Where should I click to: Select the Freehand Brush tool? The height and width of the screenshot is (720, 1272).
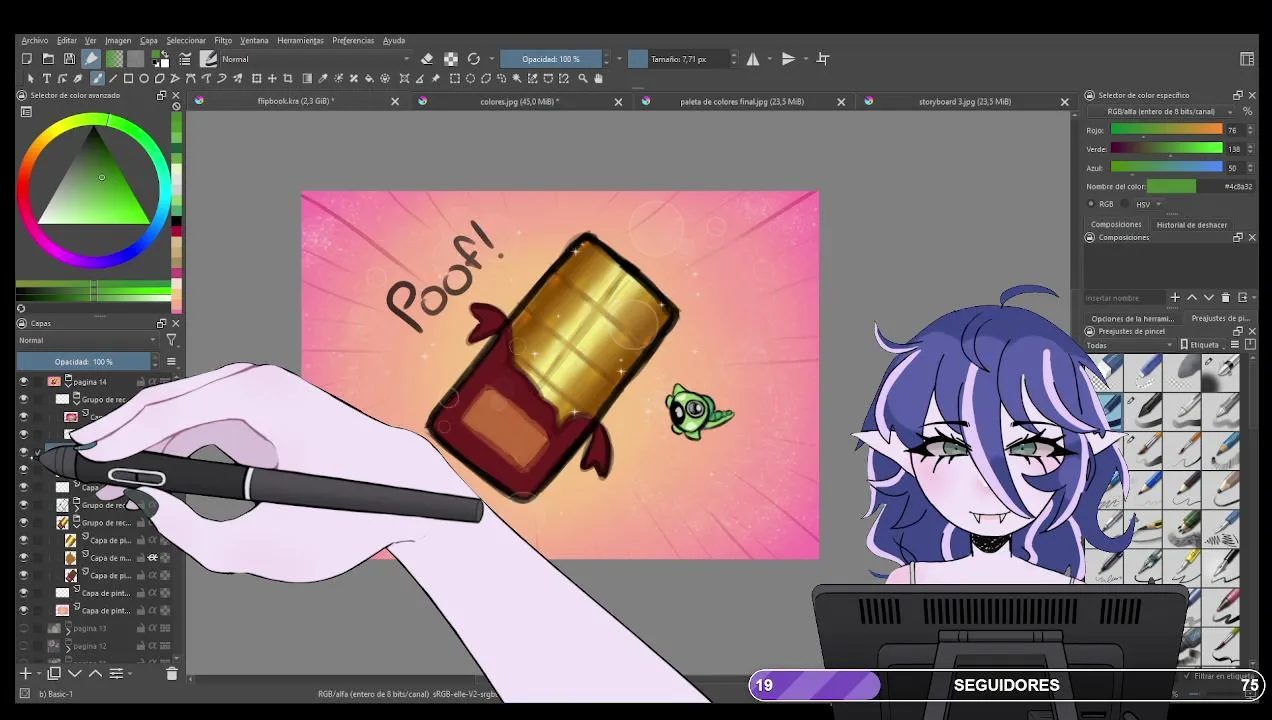[97, 78]
